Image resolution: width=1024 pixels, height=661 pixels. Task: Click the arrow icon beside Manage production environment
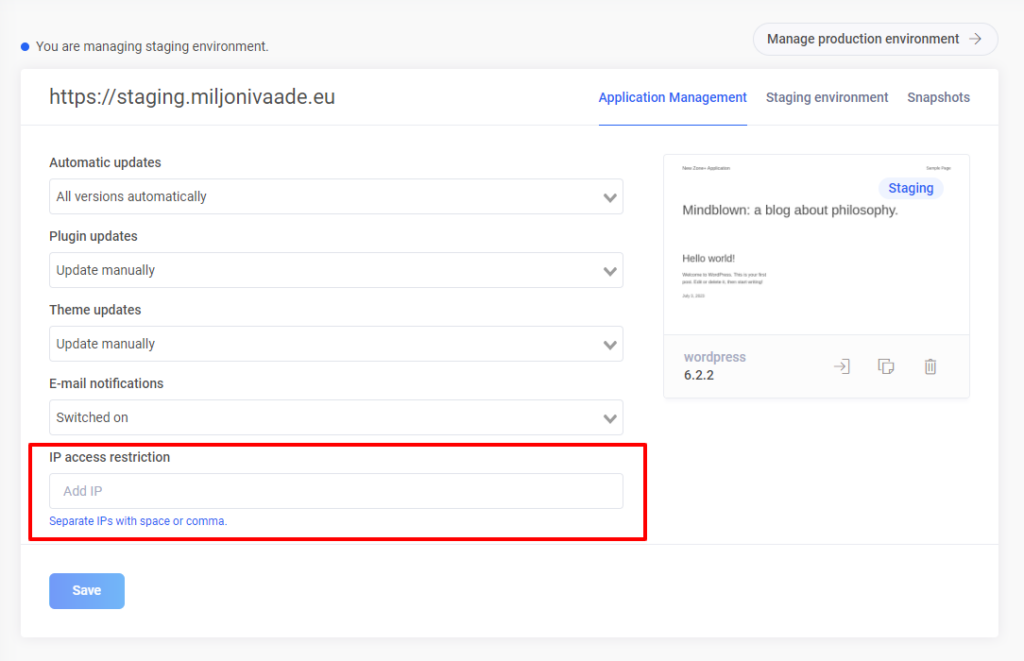pos(976,39)
